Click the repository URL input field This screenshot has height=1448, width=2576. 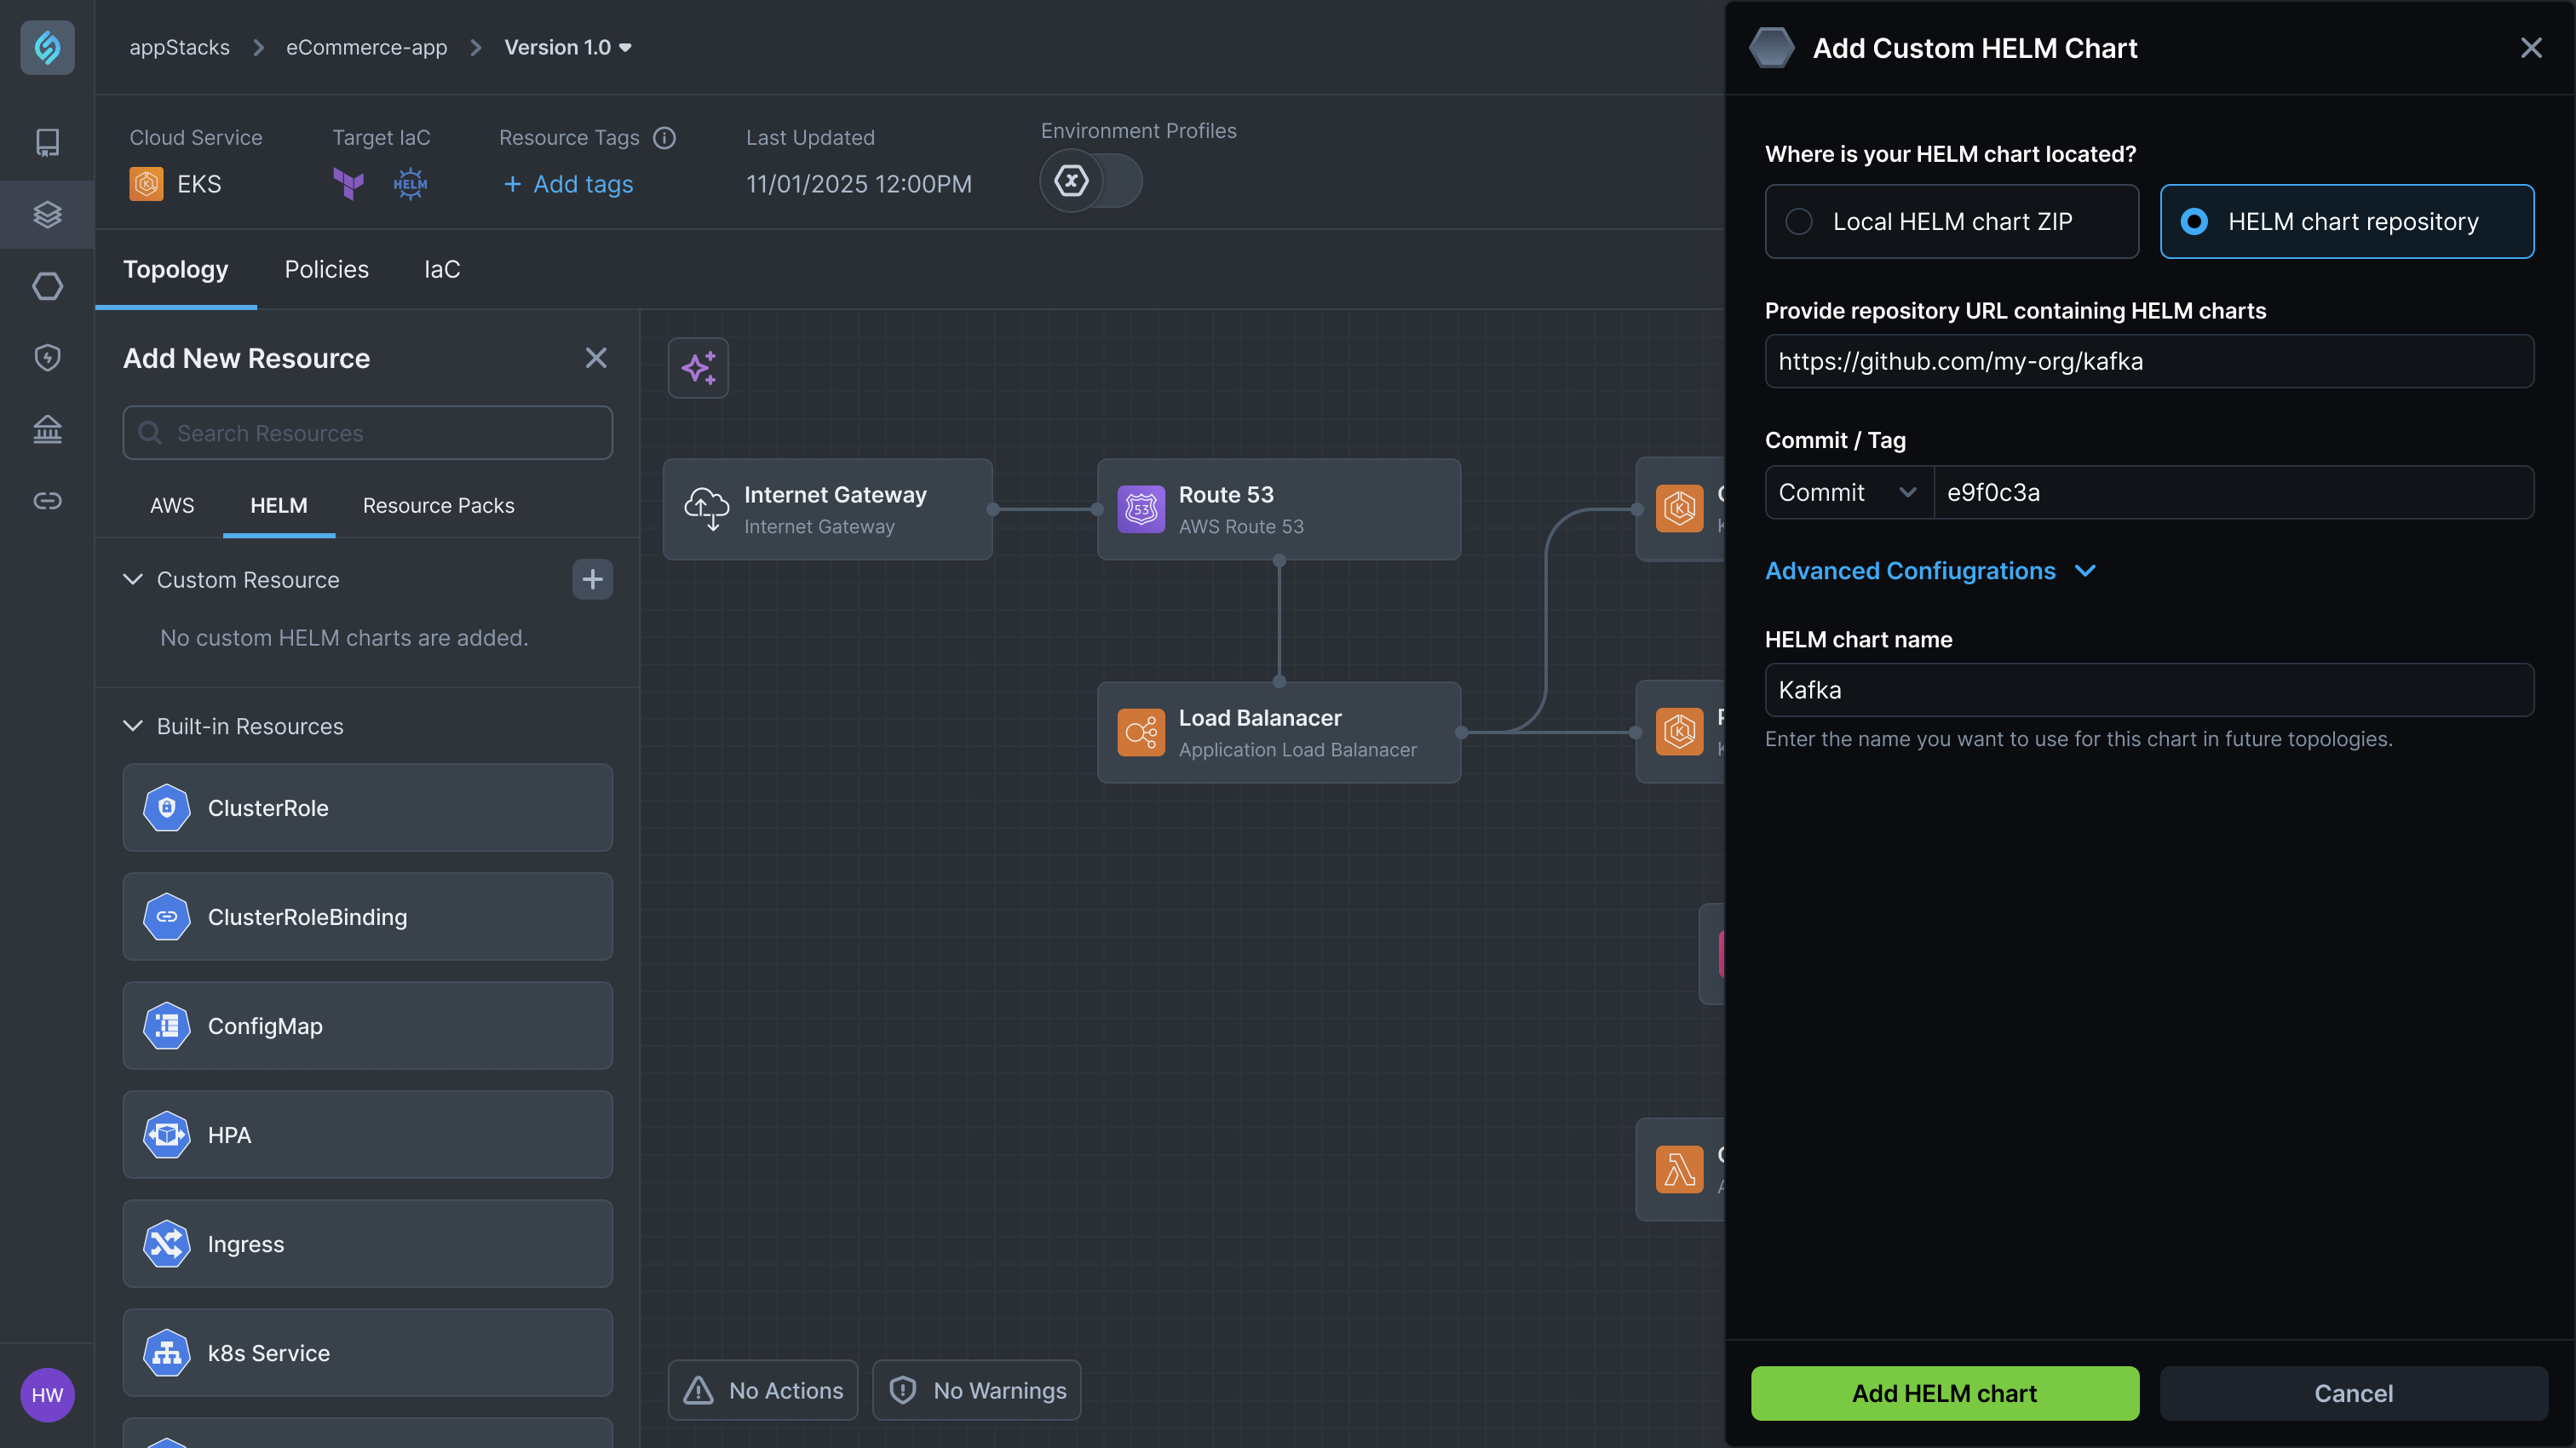2149,361
